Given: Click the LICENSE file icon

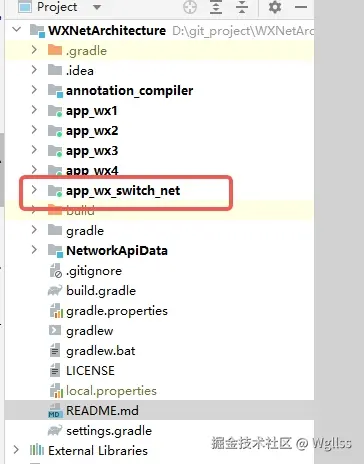Looking at the screenshot, I should (55, 371).
